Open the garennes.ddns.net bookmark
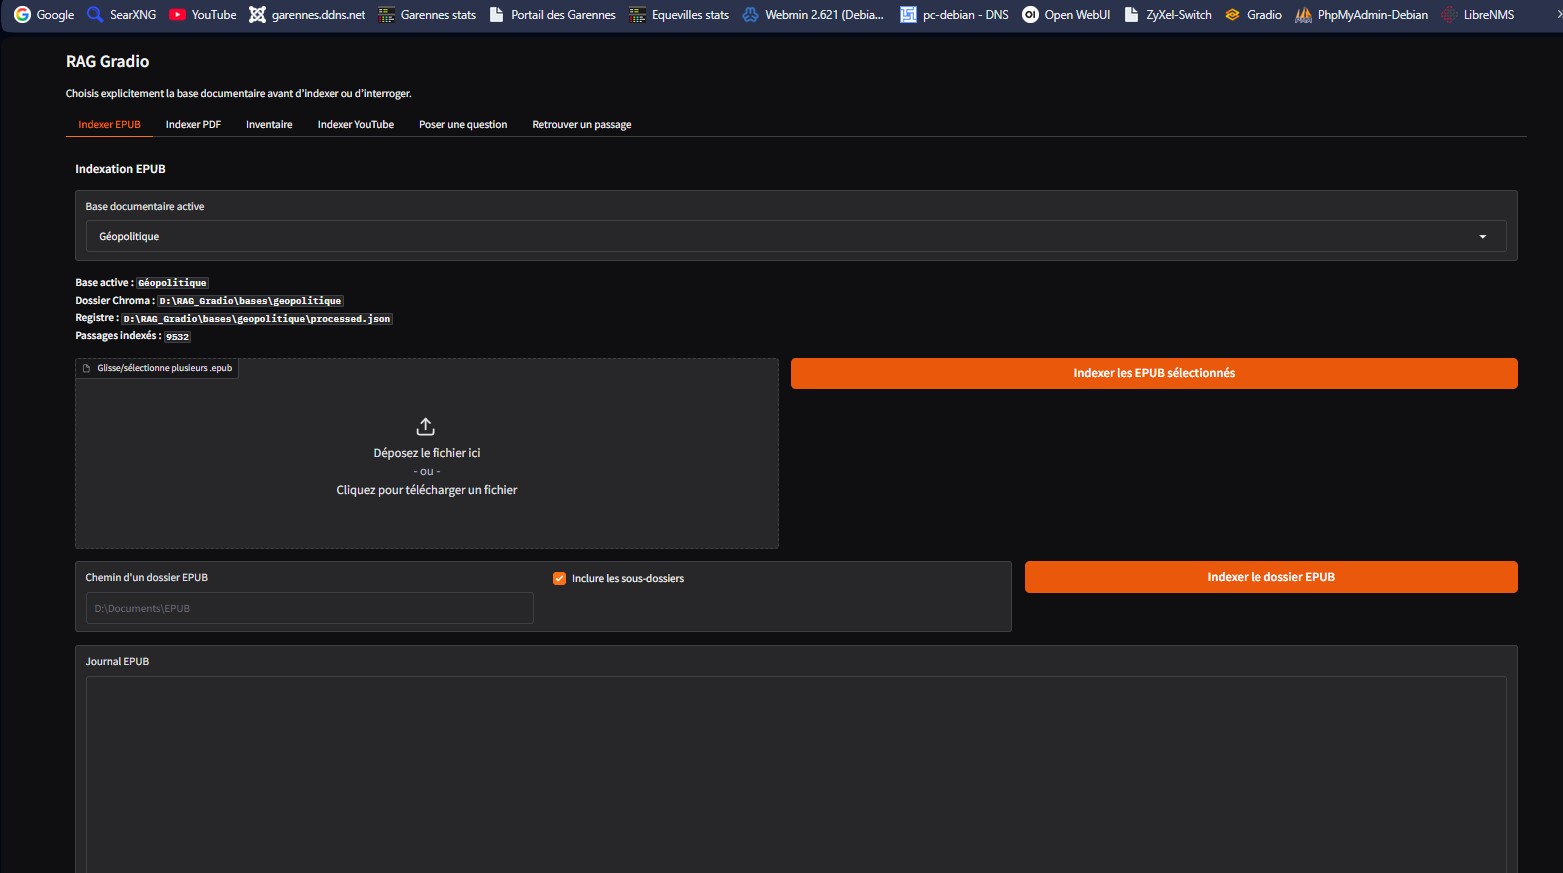The height and width of the screenshot is (873, 1563). coord(308,15)
